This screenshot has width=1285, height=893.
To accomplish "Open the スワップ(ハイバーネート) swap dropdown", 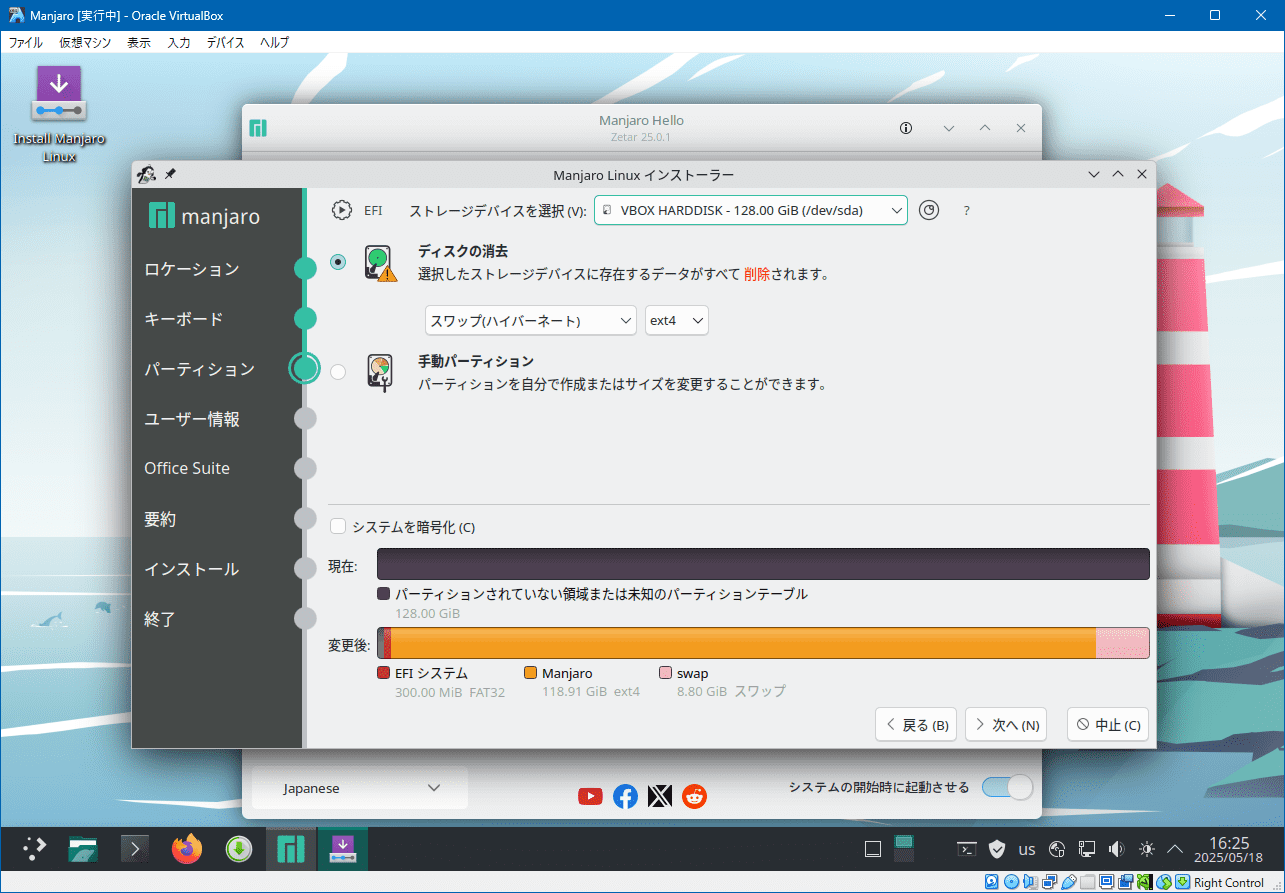I will pos(531,320).
